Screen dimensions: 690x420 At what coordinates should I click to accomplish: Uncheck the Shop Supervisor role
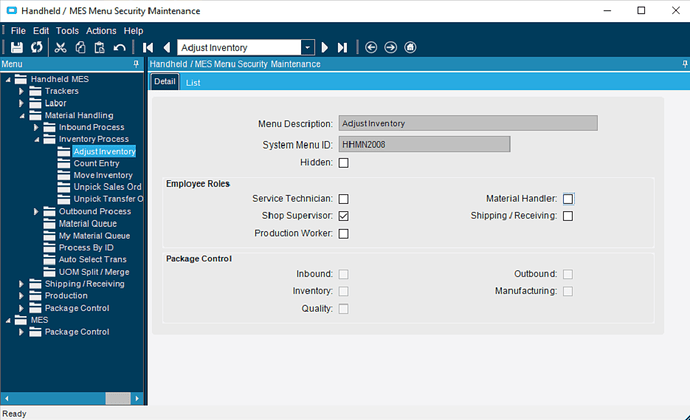(x=343, y=216)
